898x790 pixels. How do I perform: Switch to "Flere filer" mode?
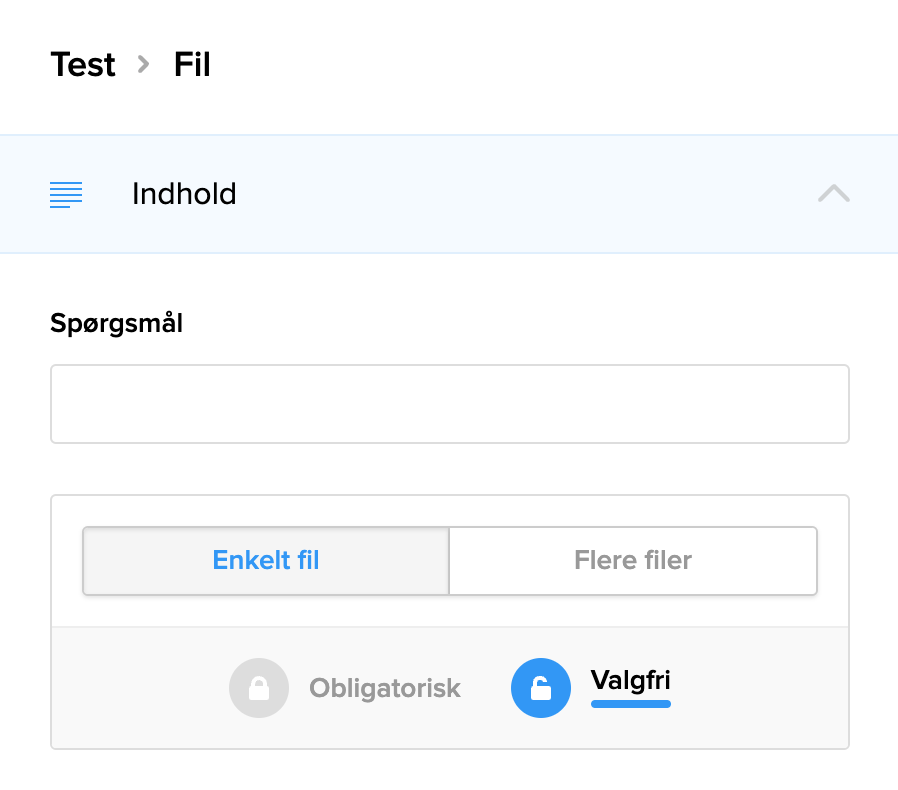633,560
